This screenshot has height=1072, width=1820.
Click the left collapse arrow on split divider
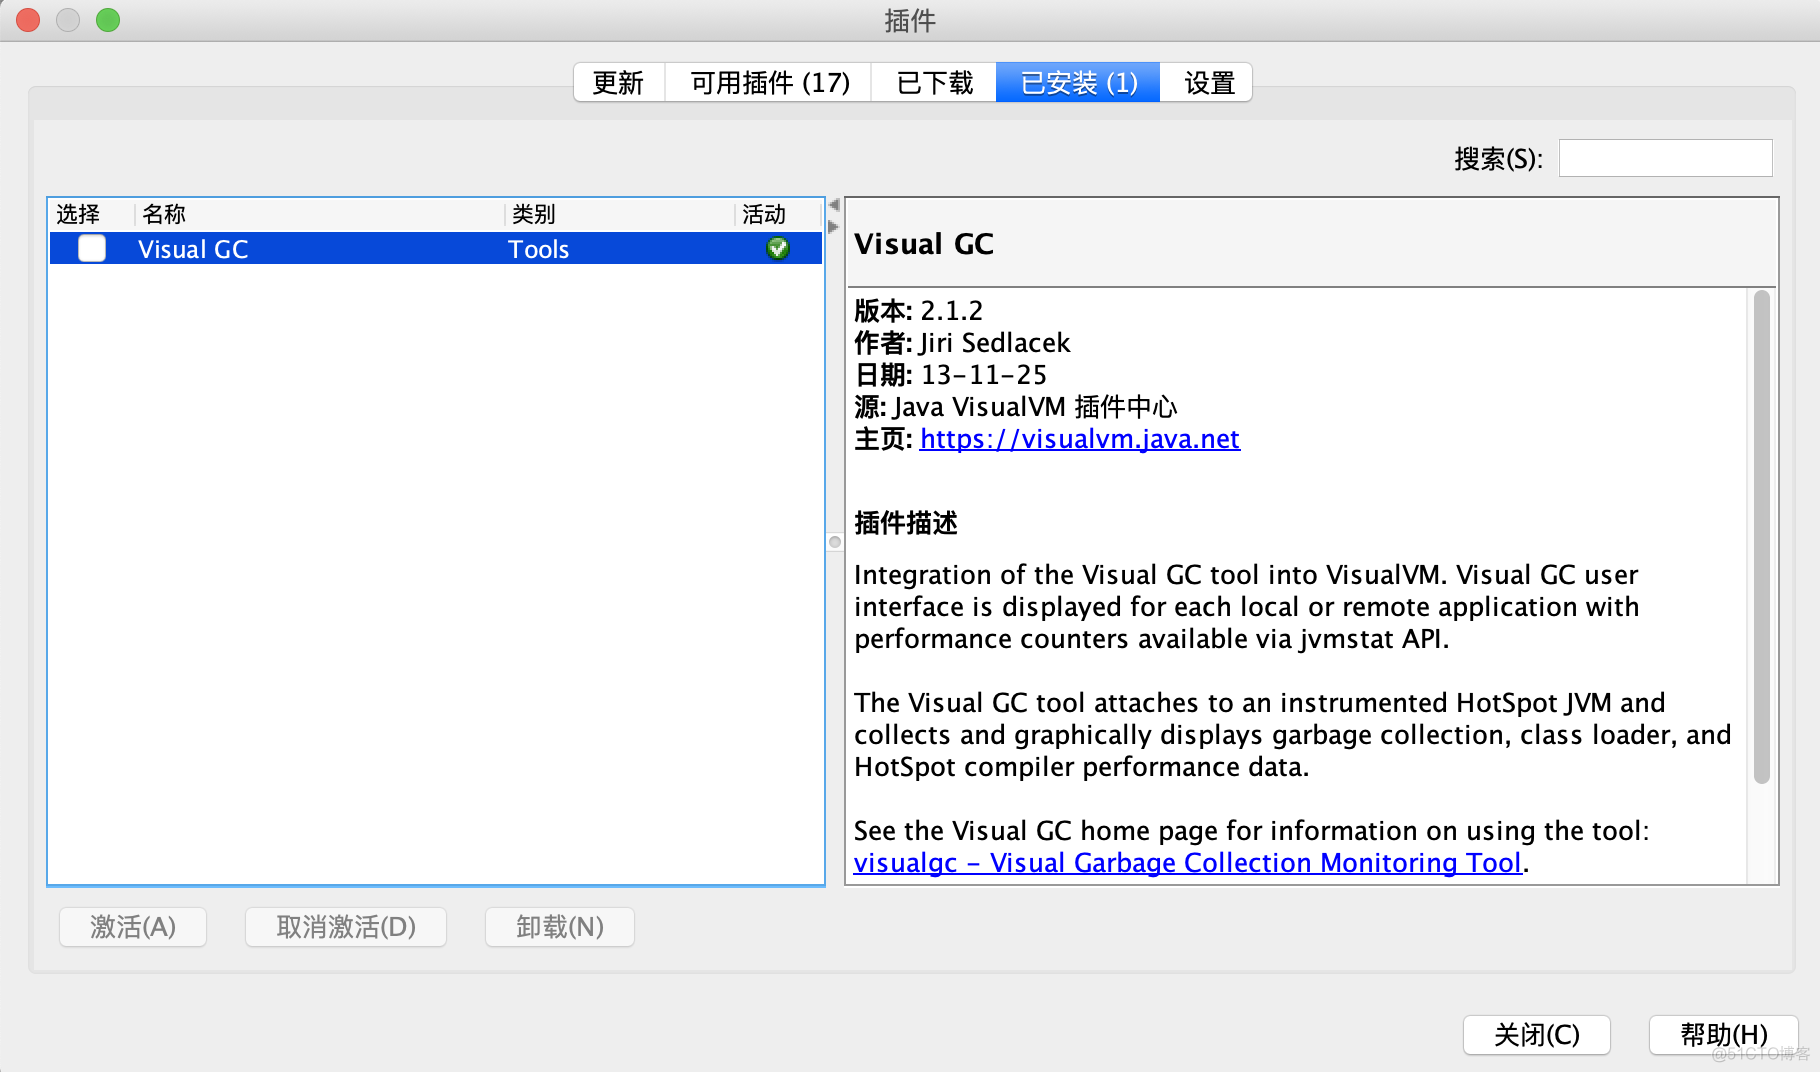coord(833,205)
